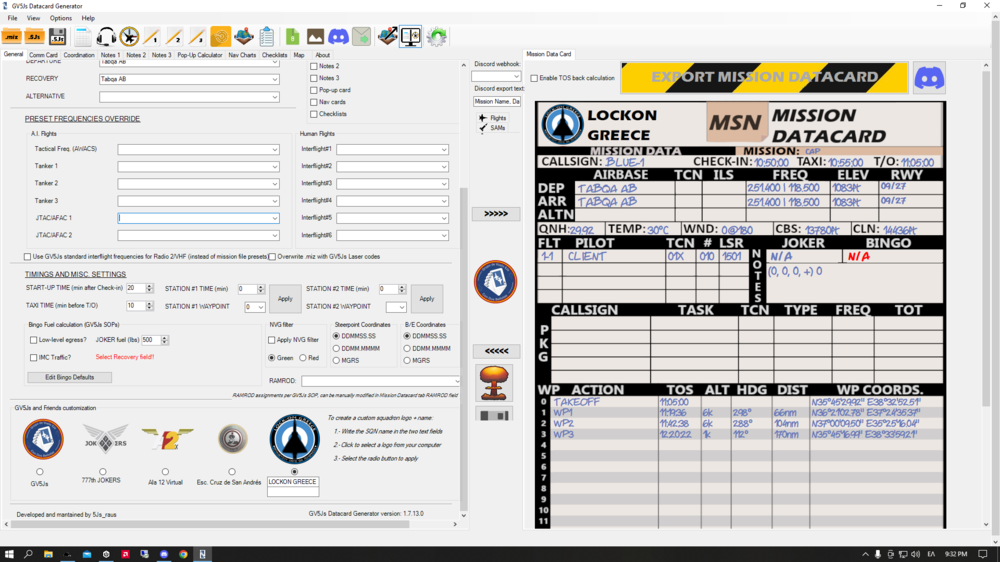Tick the Apply NVG filter checkbox
This screenshot has height=562, width=1000.
coord(272,340)
